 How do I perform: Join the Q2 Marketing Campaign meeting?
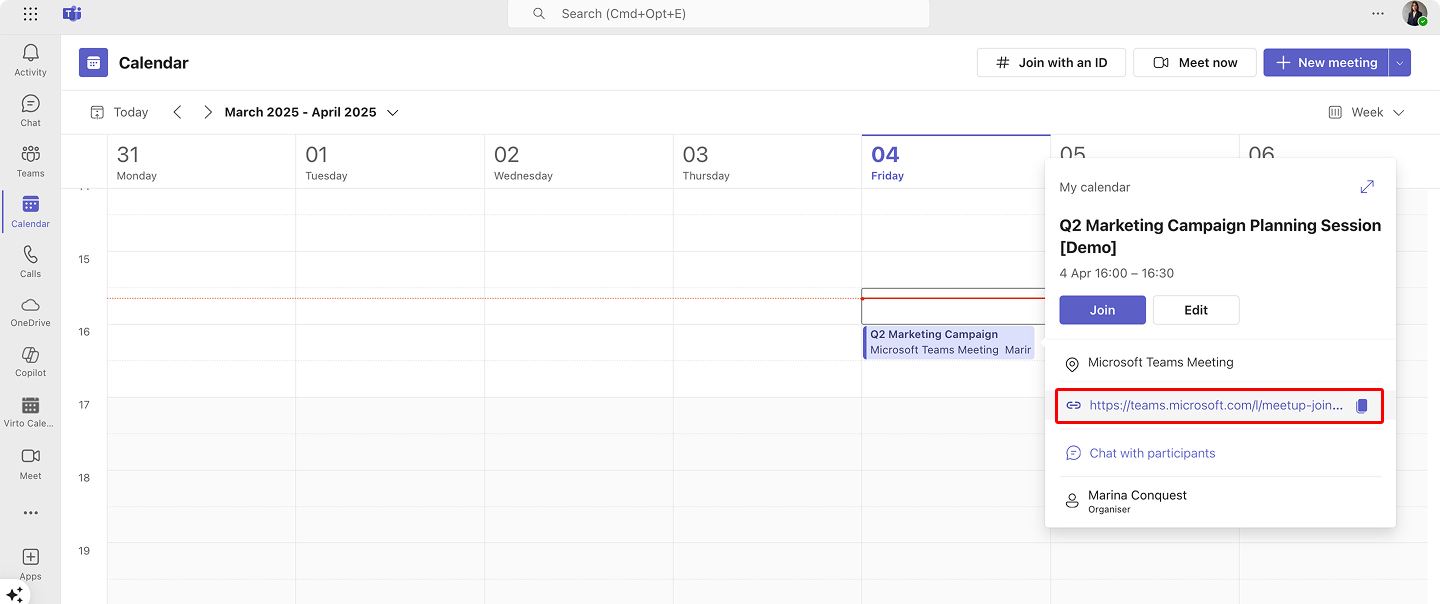(x=1102, y=310)
